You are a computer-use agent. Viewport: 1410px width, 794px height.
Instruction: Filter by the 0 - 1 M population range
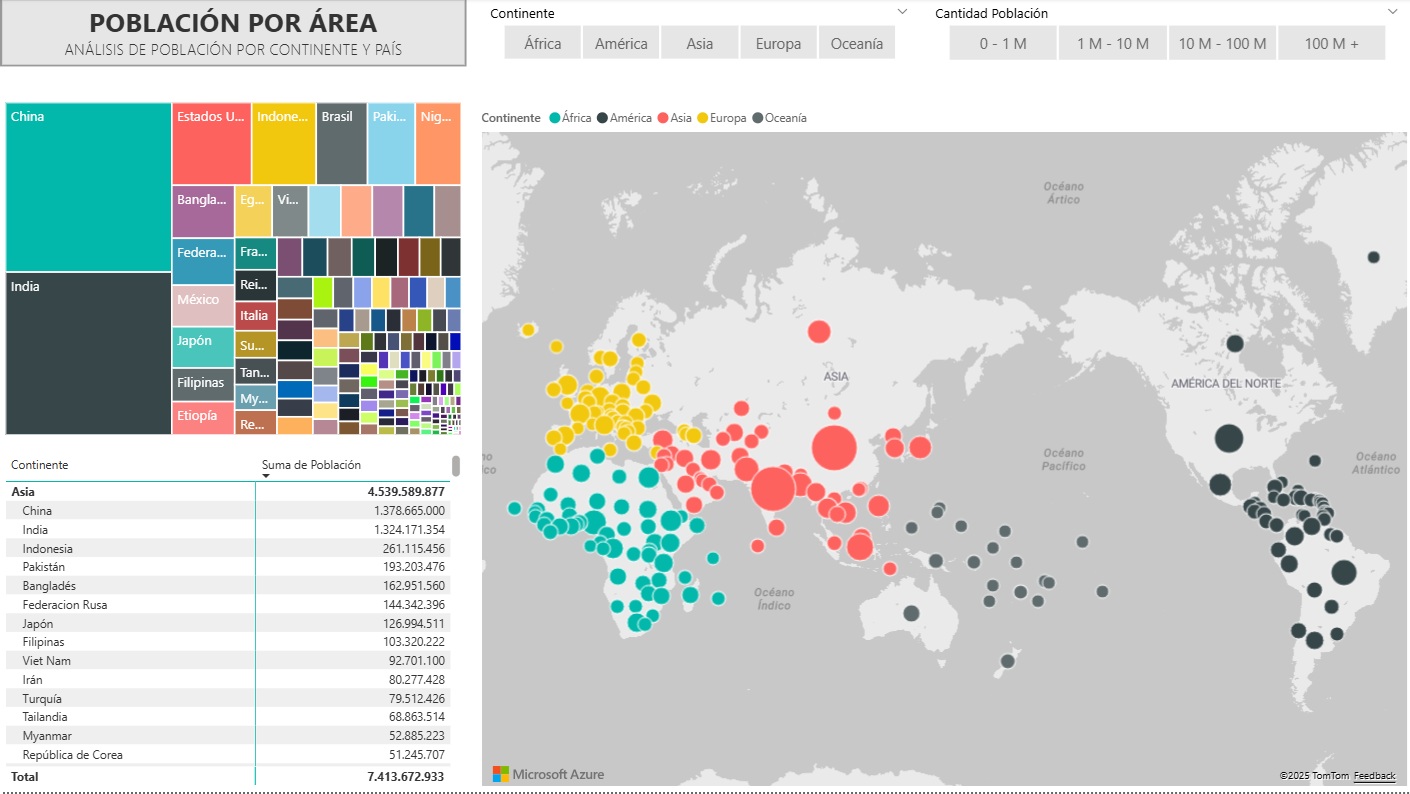pos(1003,43)
